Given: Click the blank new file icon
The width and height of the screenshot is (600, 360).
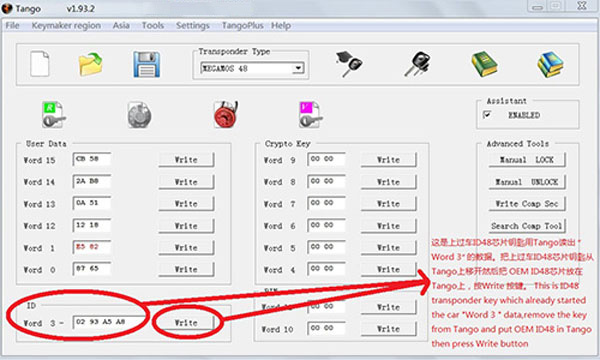Looking at the screenshot, I should coord(40,64).
